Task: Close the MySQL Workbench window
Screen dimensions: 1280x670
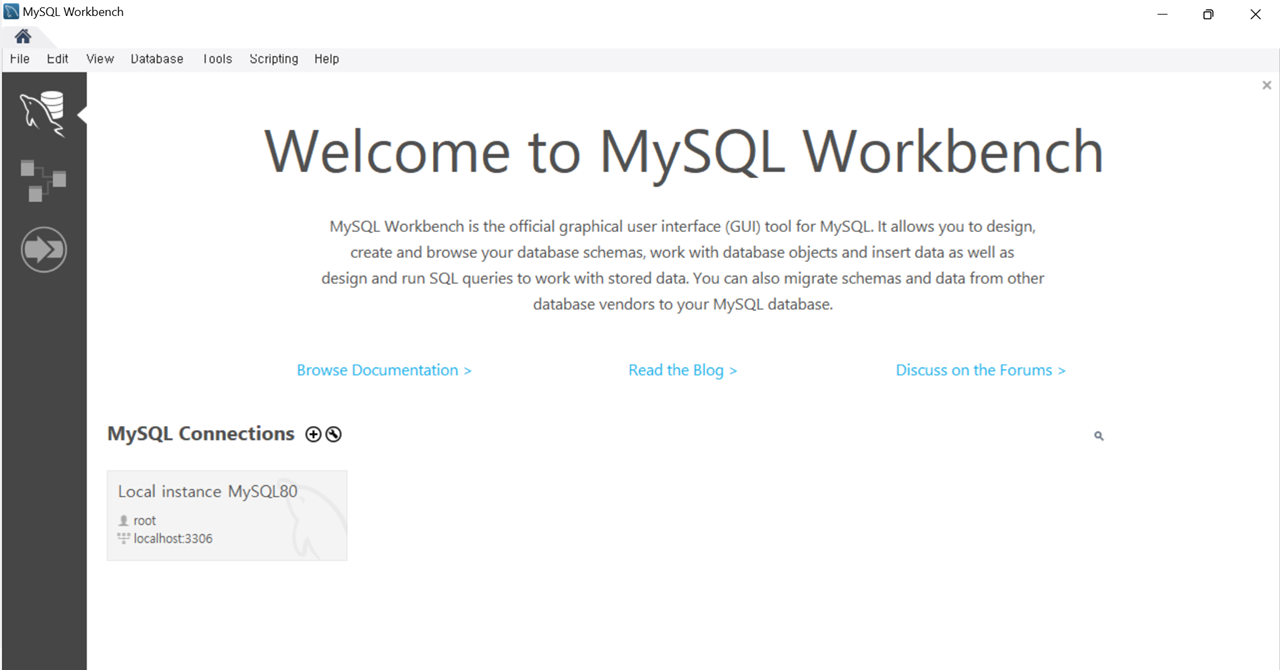Action: pyautogui.click(x=1256, y=14)
